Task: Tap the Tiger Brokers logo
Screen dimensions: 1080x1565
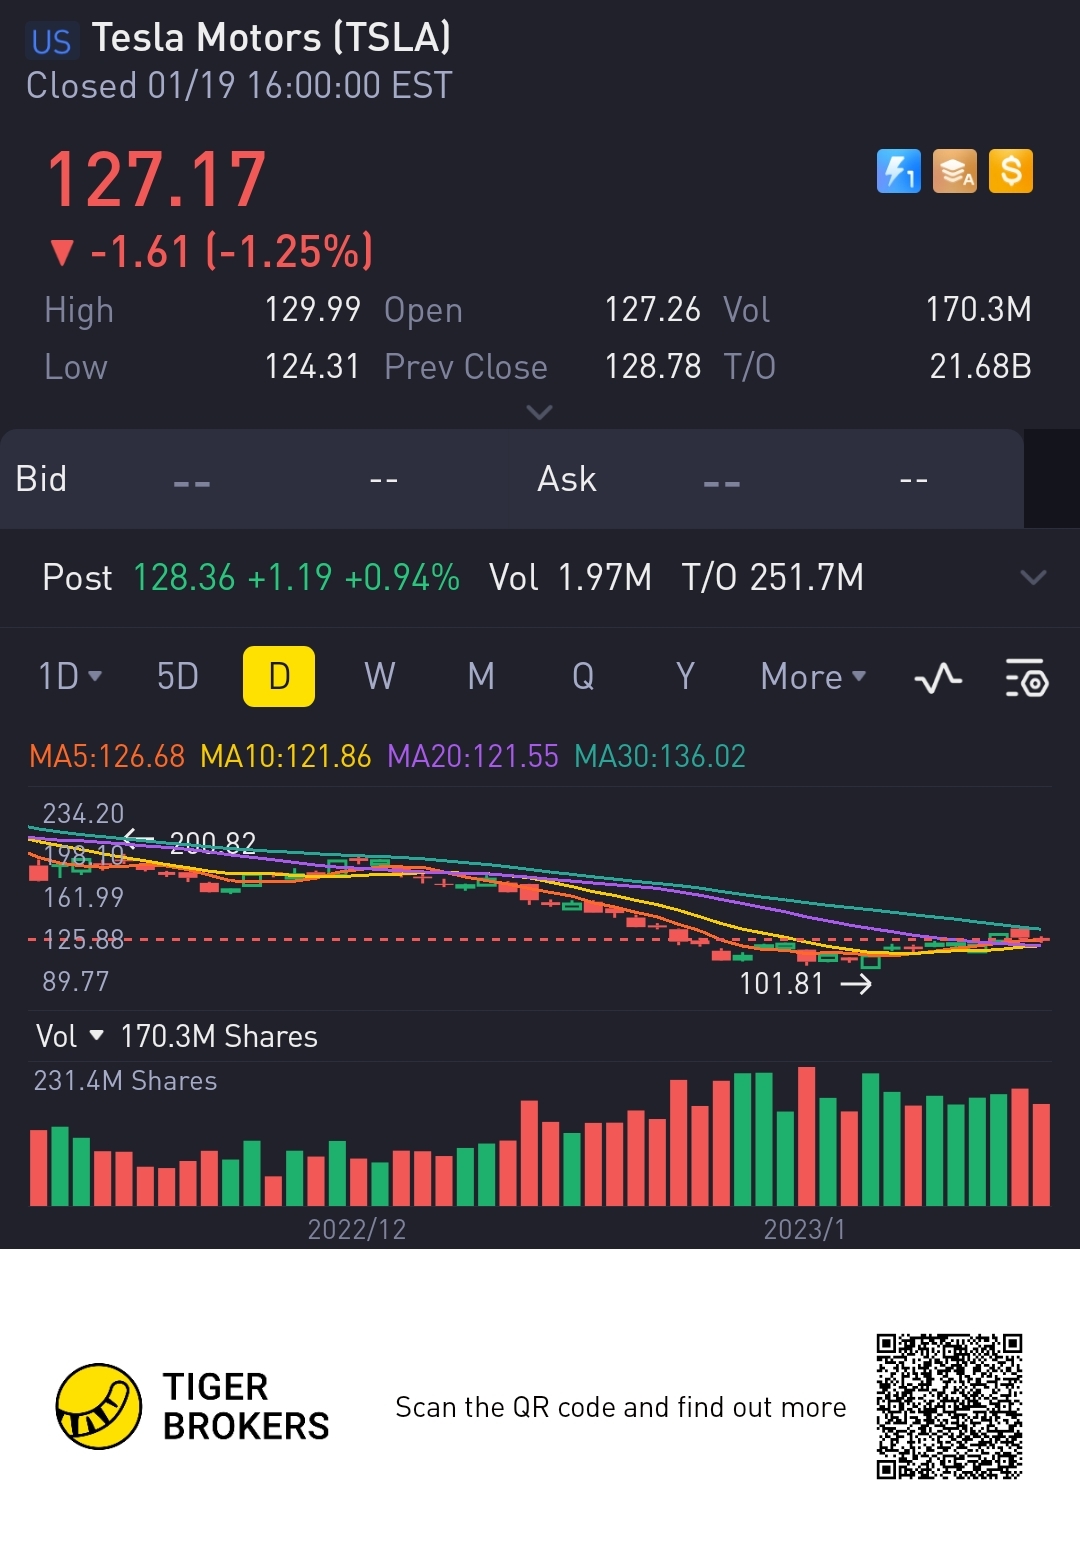Action: [x=193, y=1406]
